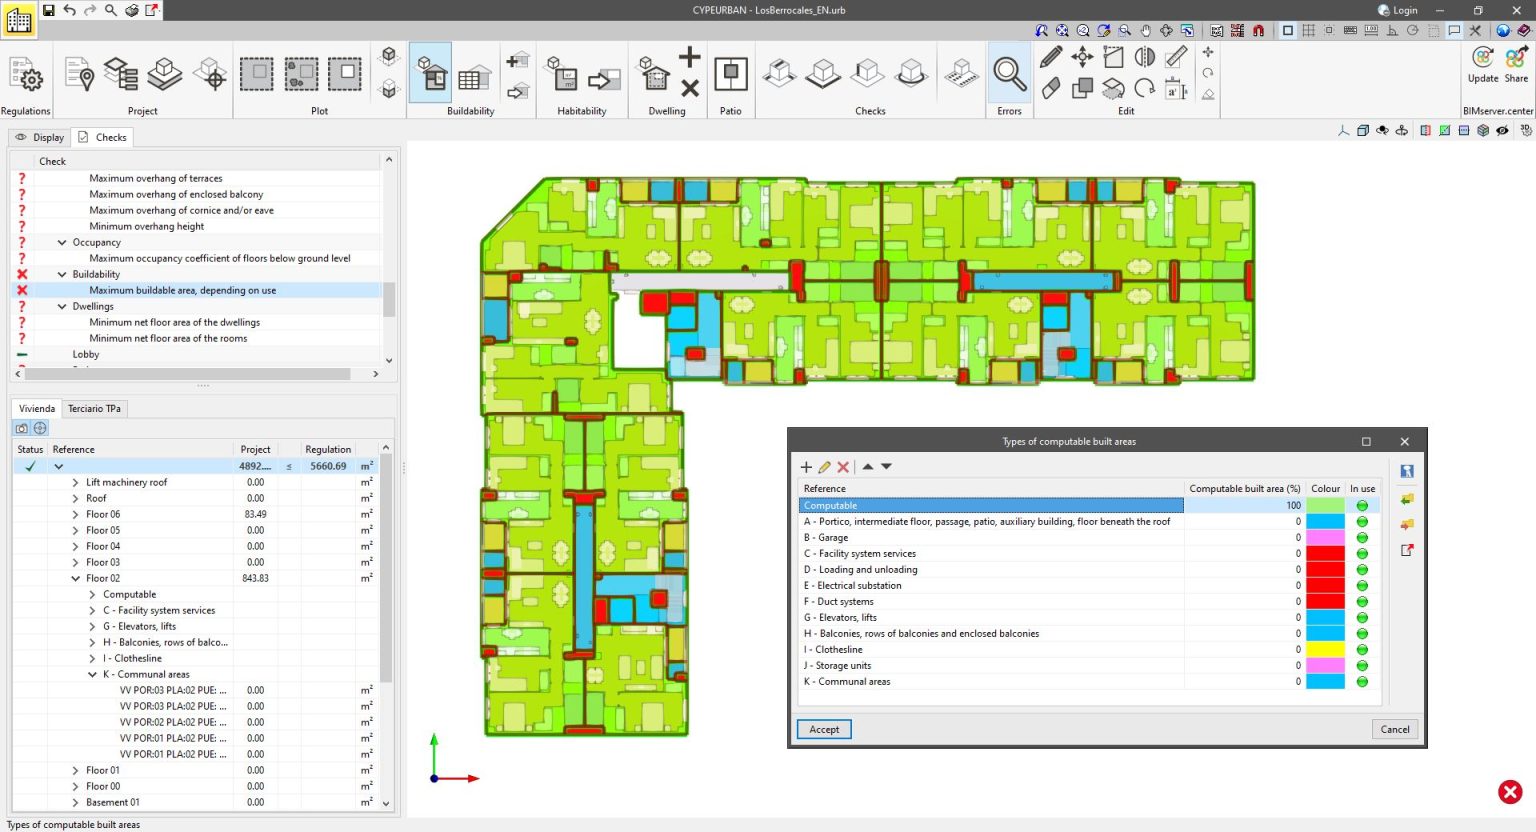Toggle 'In use' for I - Clothesline

(1361, 649)
